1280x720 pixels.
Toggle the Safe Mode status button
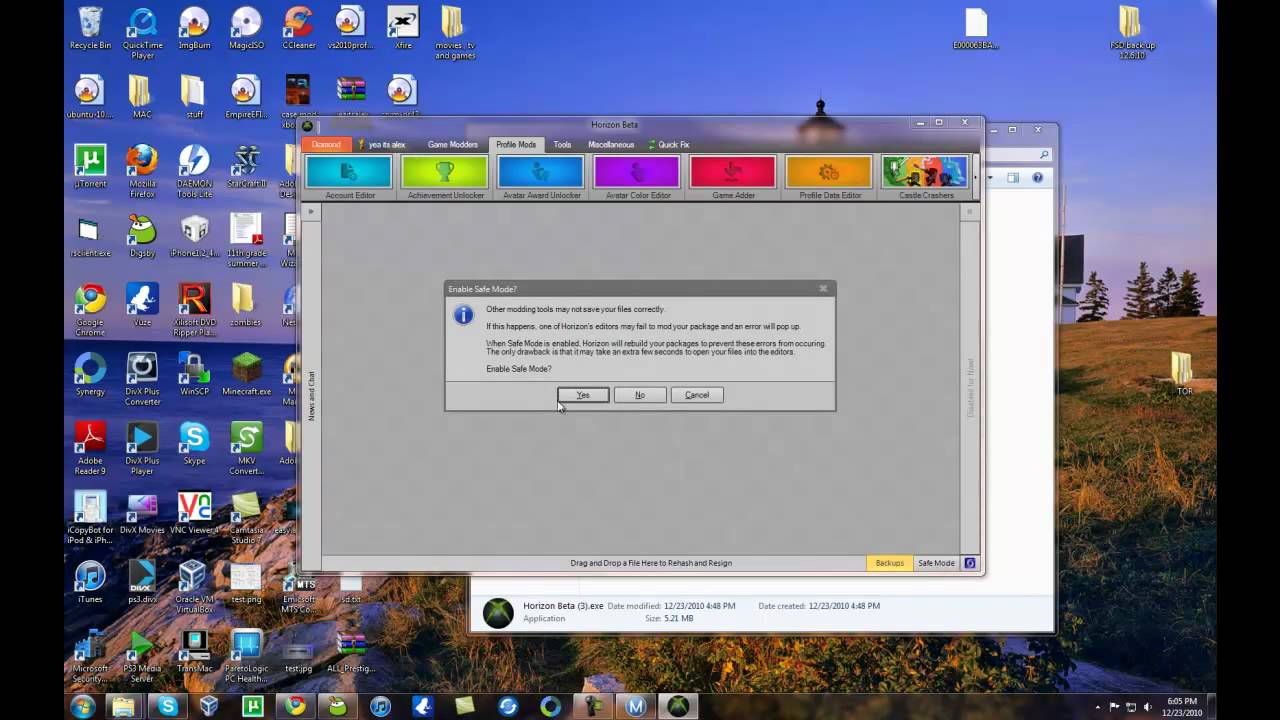(936, 563)
